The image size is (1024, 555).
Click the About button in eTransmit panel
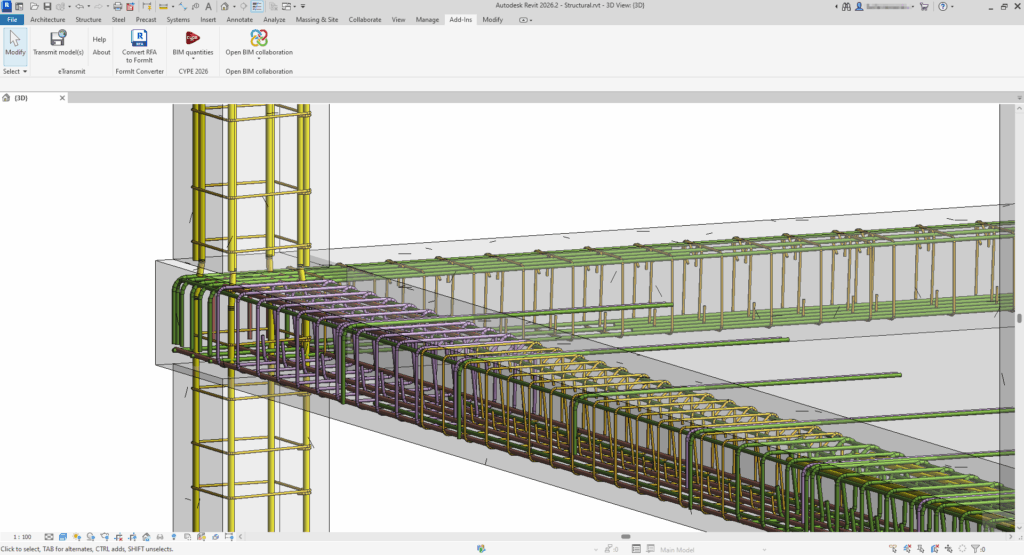click(x=101, y=52)
